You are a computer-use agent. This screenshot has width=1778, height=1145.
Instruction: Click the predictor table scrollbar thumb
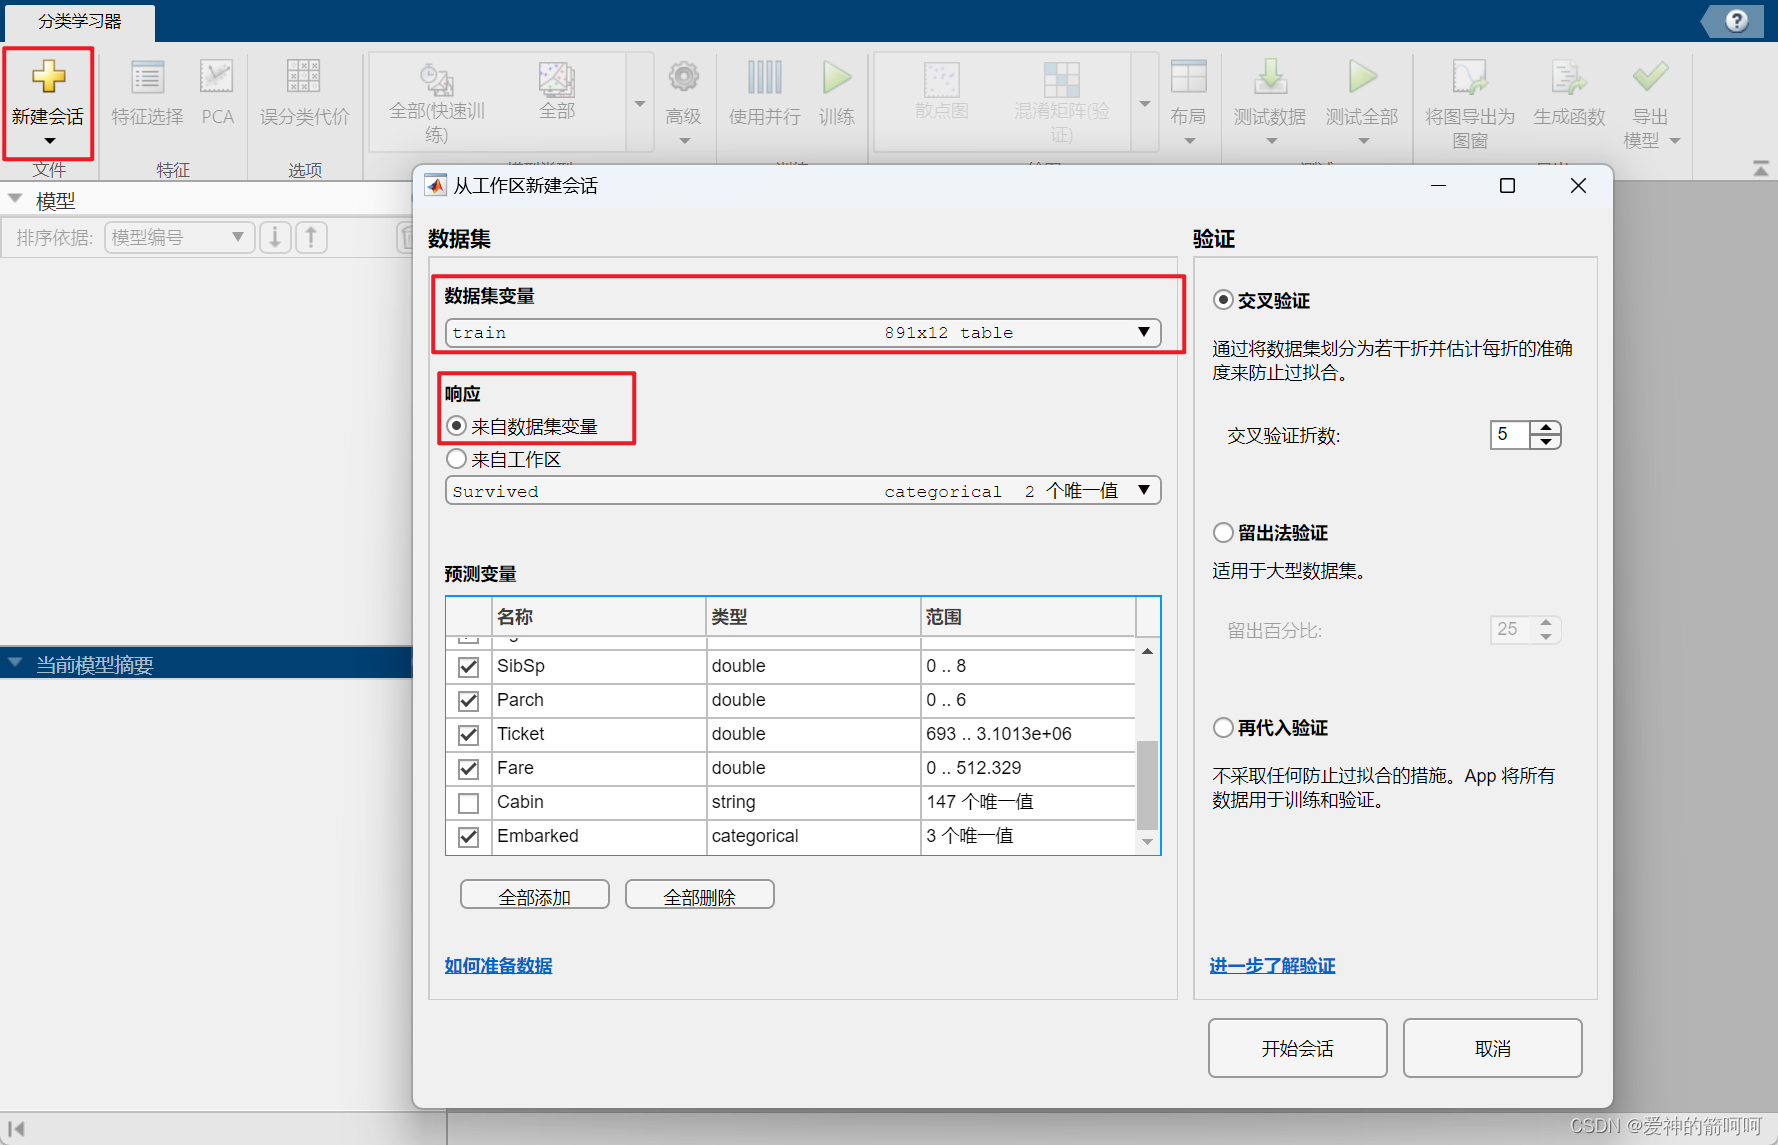pos(1147,785)
